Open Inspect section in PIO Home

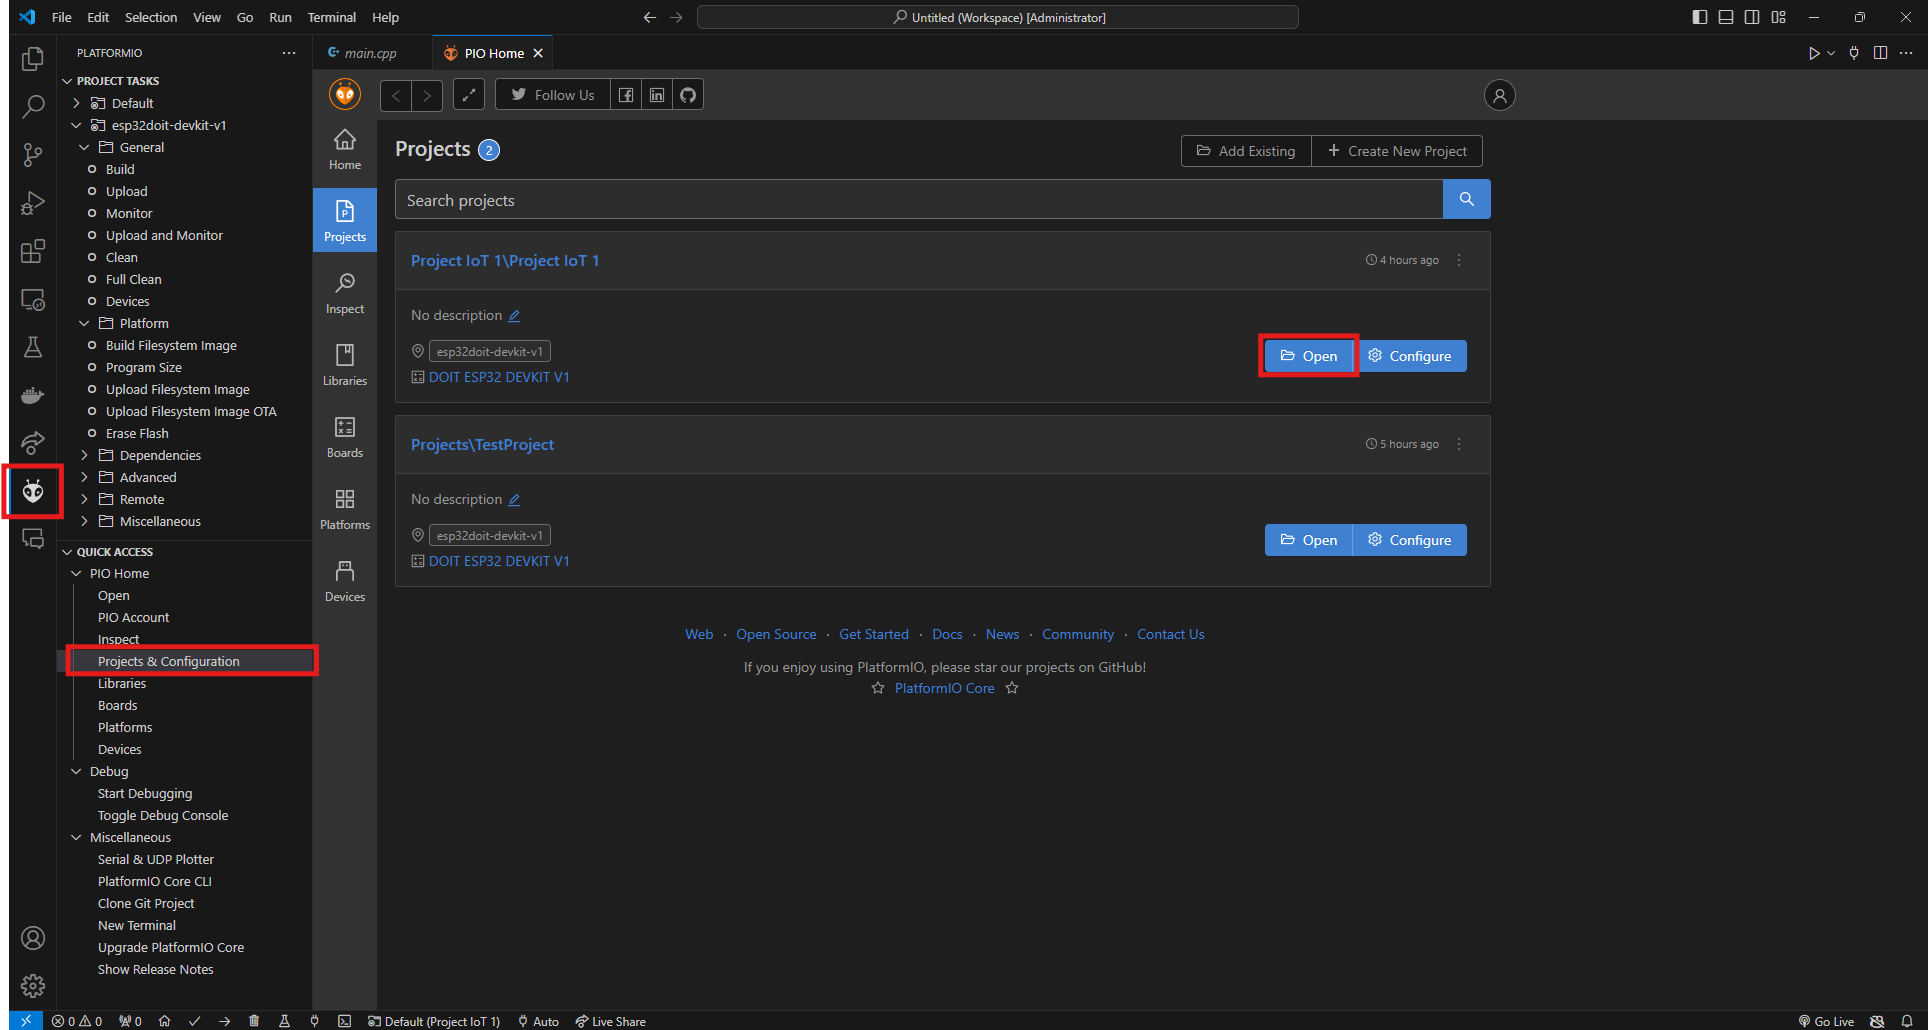pyautogui.click(x=345, y=295)
